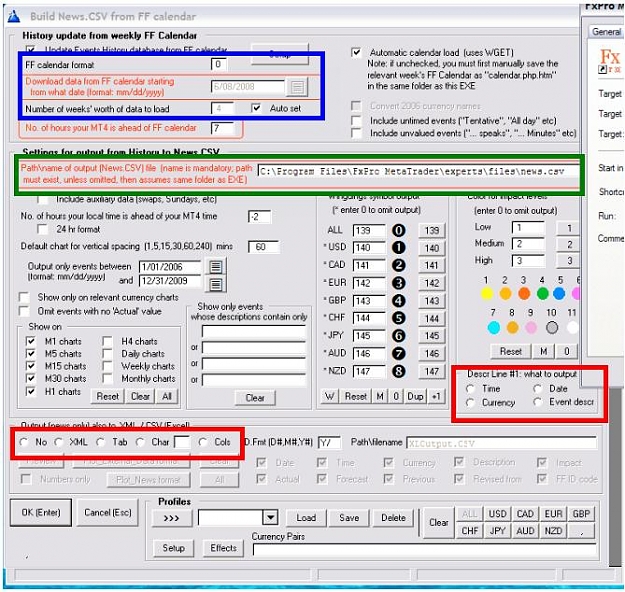Click the Currency Pairs input field
The height and width of the screenshot is (592, 625).
point(424,551)
